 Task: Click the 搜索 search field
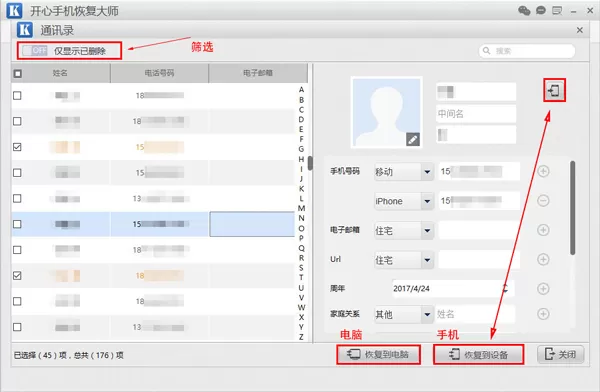[x=527, y=51]
